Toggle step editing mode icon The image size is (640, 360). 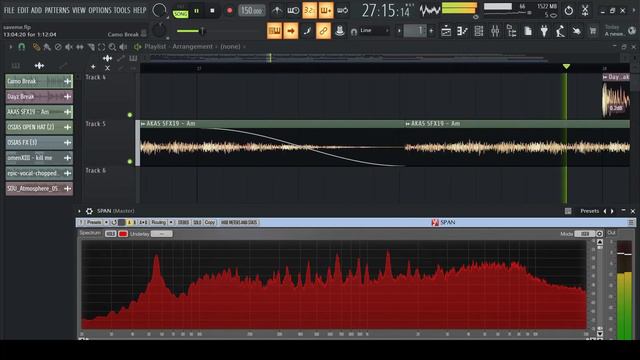pyautogui.click(x=307, y=31)
